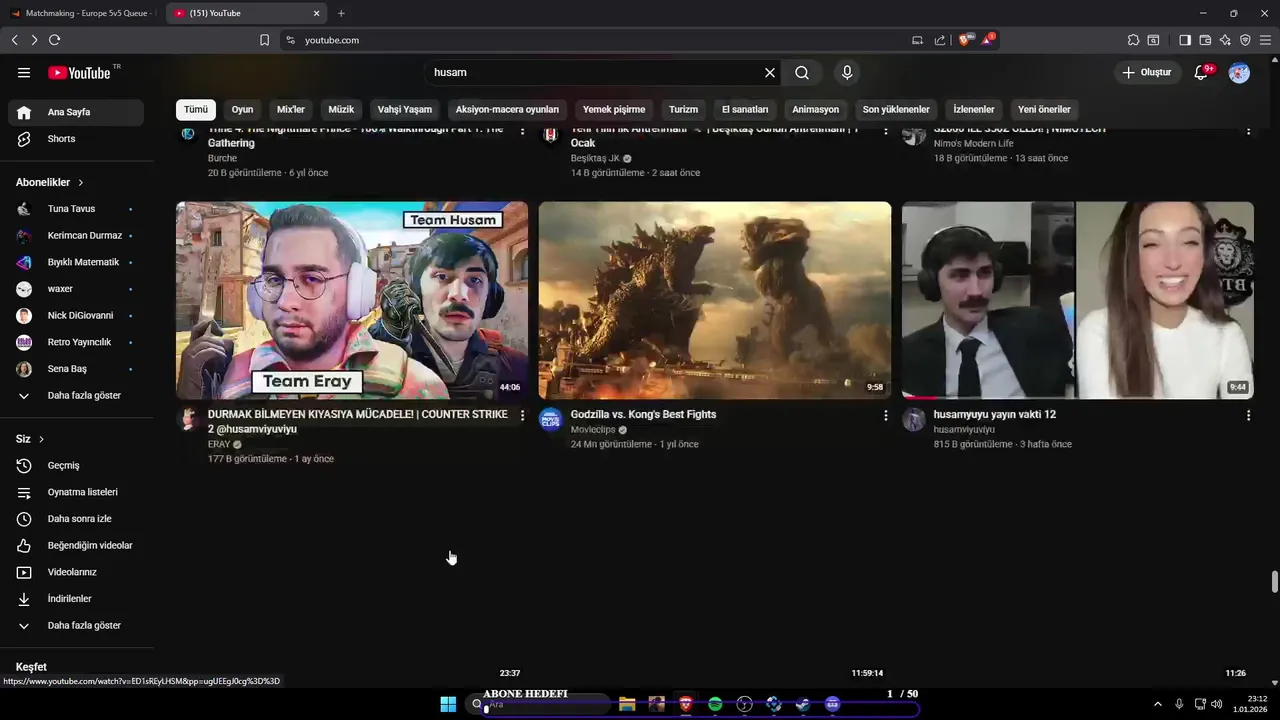Reload the page in browser
The height and width of the screenshot is (720, 1280).
[x=54, y=40]
